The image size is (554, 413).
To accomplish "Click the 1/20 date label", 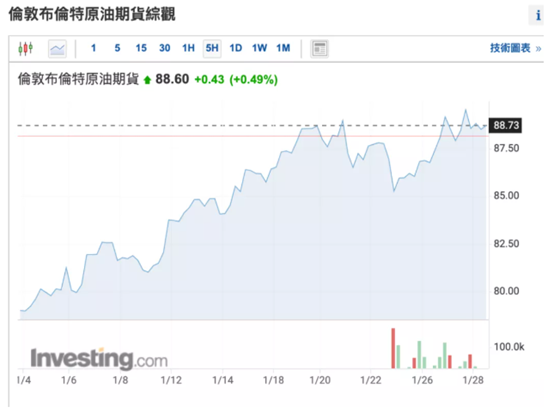I will (x=320, y=380).
